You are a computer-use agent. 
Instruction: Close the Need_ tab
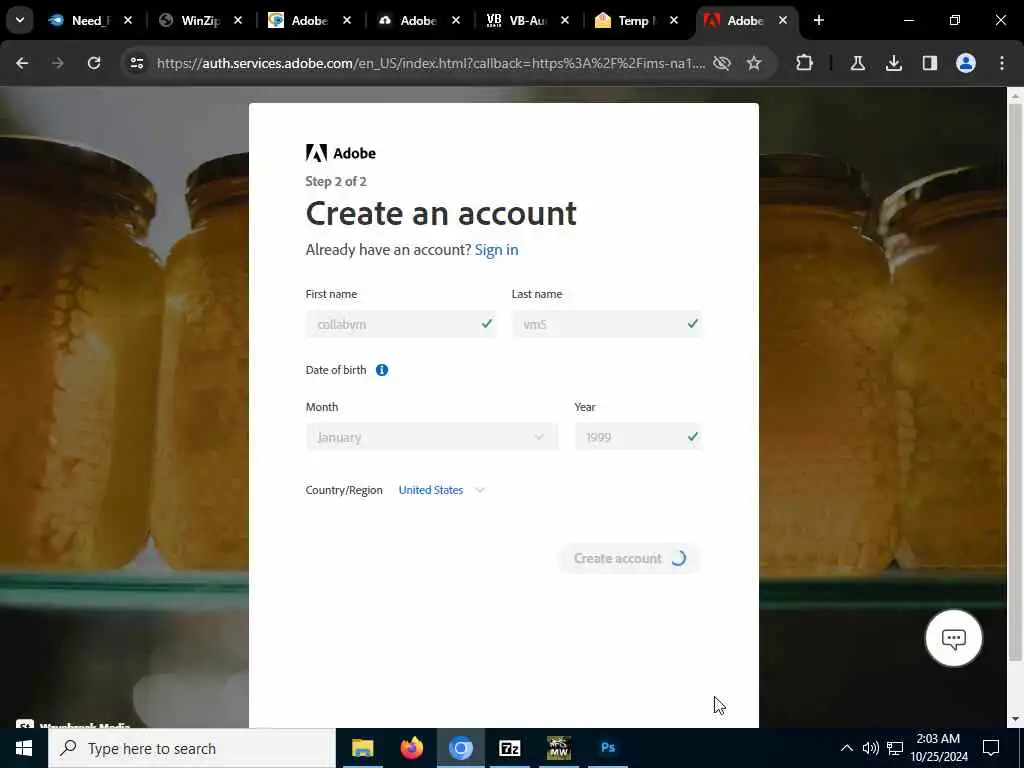tap(128, 20)
